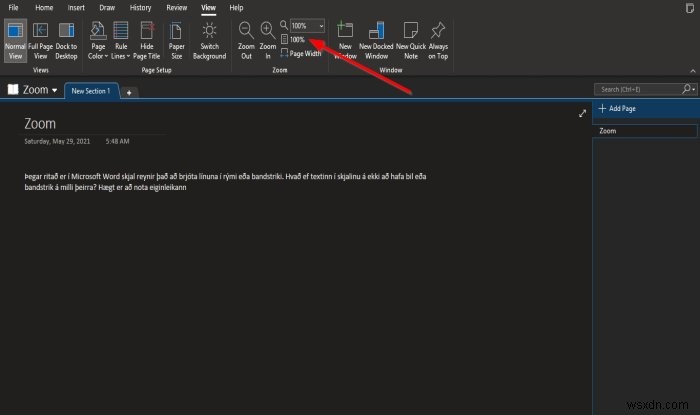Create a New Quick Note

pyautogui.click(x=411, y=41)
